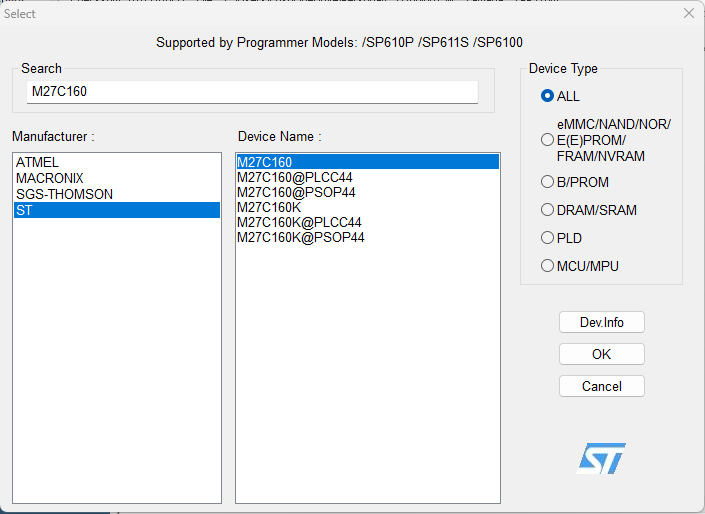Screen dimensions: 705x514
Task: Select ATMEL in the manufacturer list
Action: [x=38, y=162]
